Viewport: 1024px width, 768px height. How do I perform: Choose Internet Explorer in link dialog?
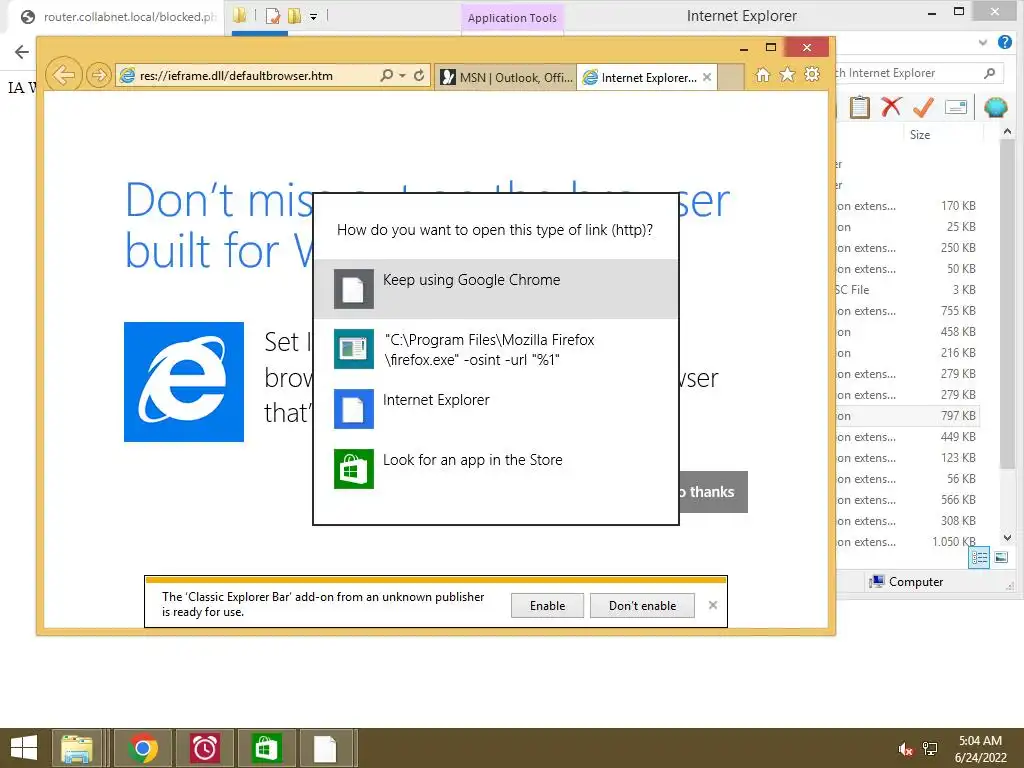click(x=496, y=409)
